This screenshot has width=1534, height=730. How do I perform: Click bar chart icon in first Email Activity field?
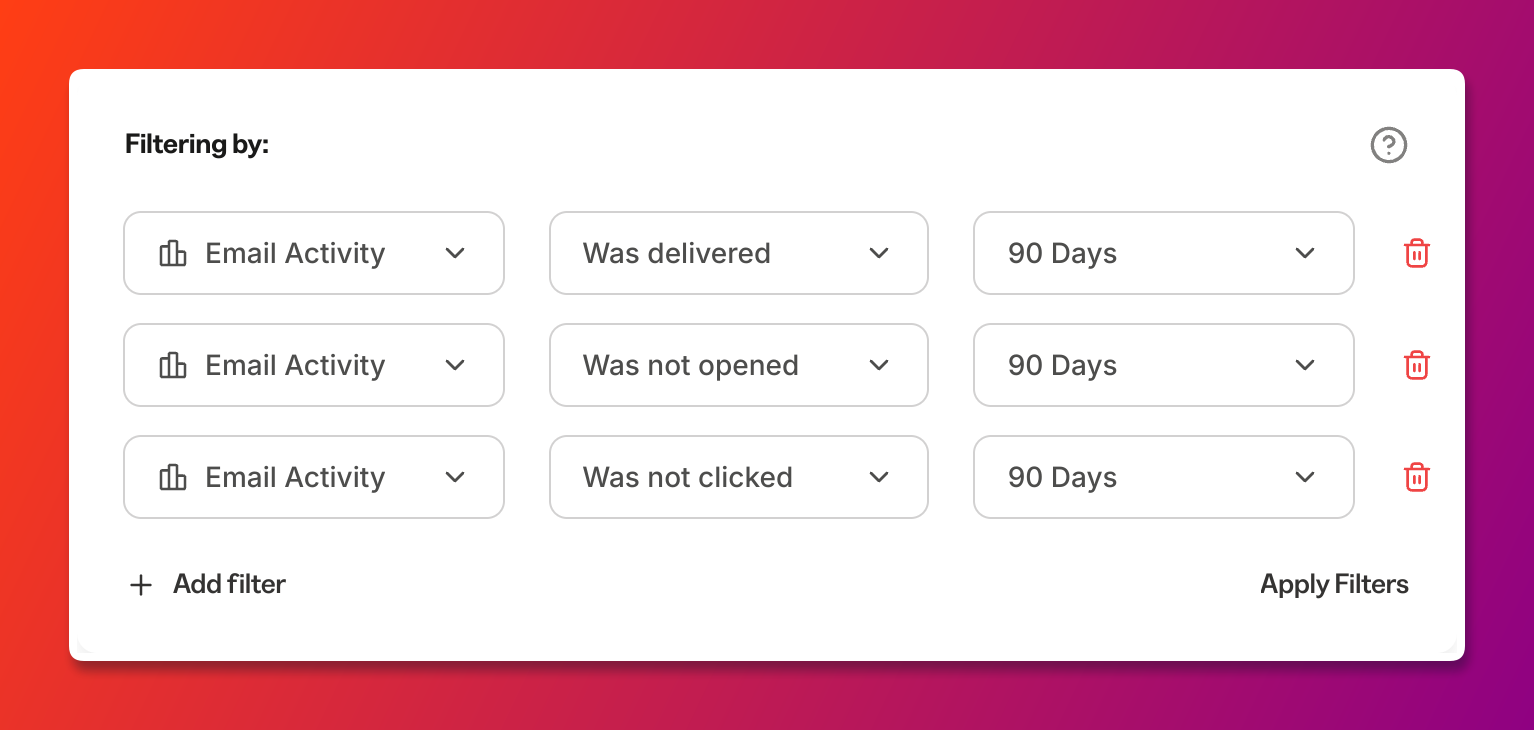pos(173,253)
